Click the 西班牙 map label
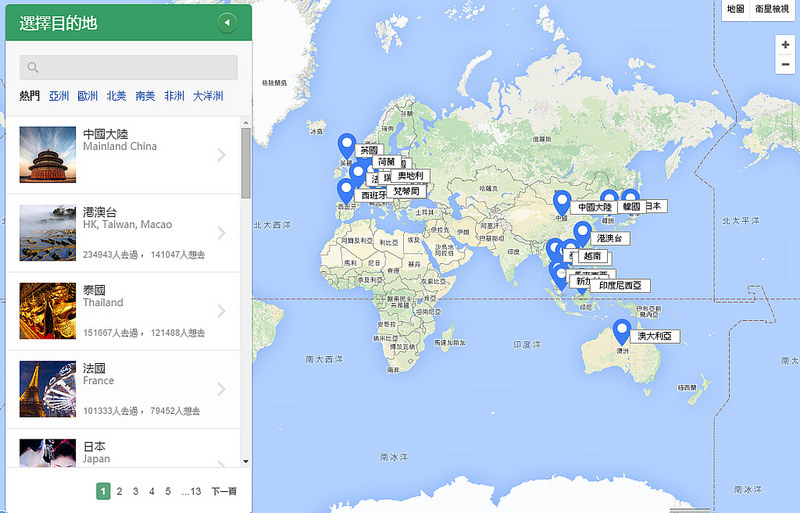The width and height of the screenshot is (800, 513). [372, 196]
